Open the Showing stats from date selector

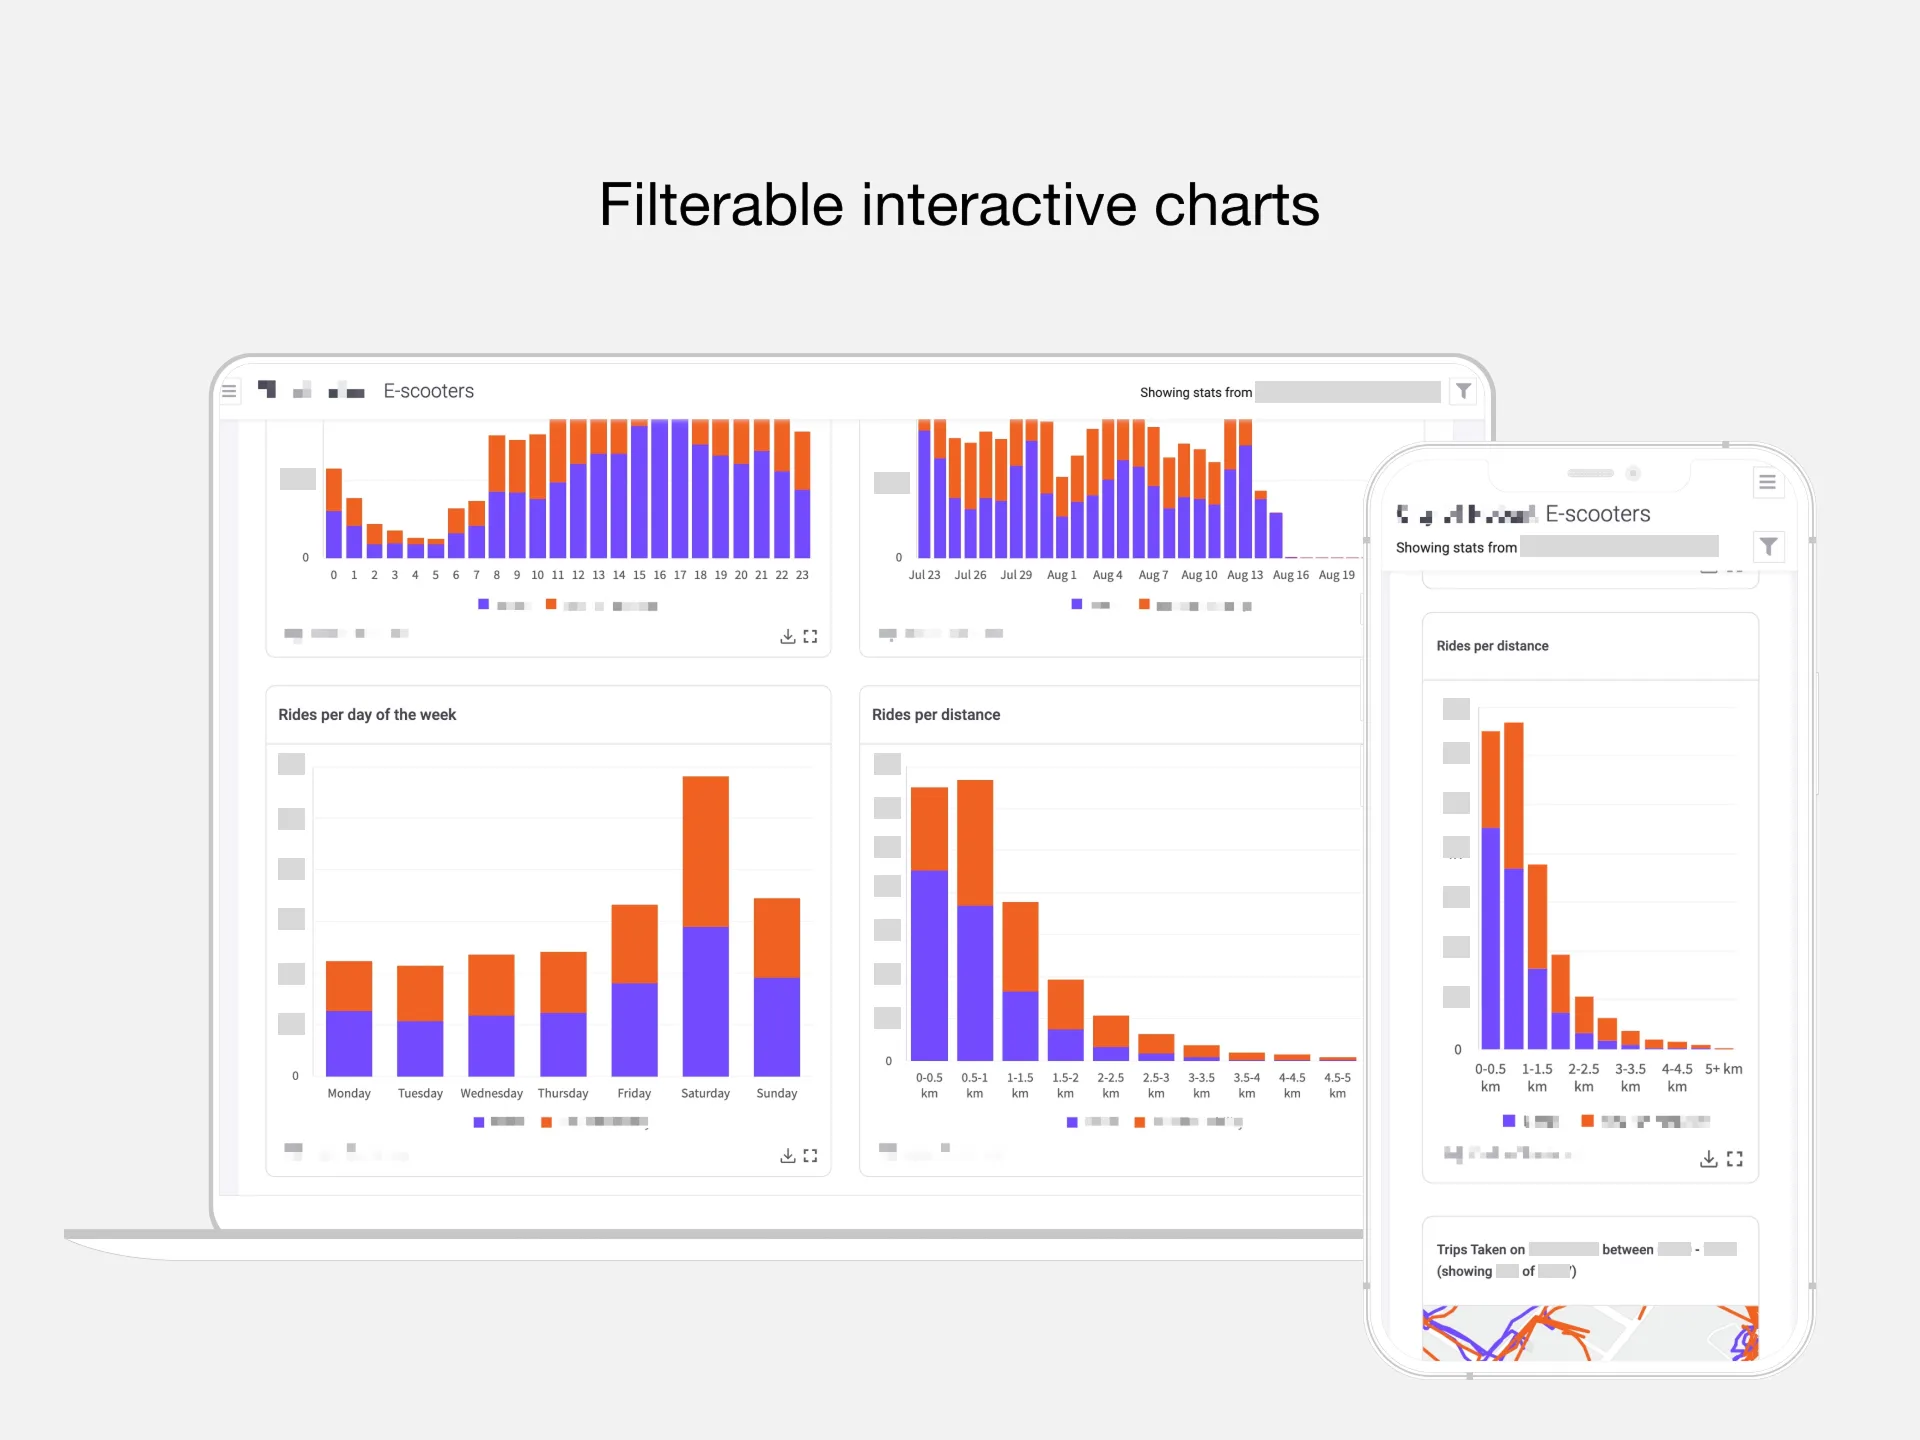(x=1349, y=392)
